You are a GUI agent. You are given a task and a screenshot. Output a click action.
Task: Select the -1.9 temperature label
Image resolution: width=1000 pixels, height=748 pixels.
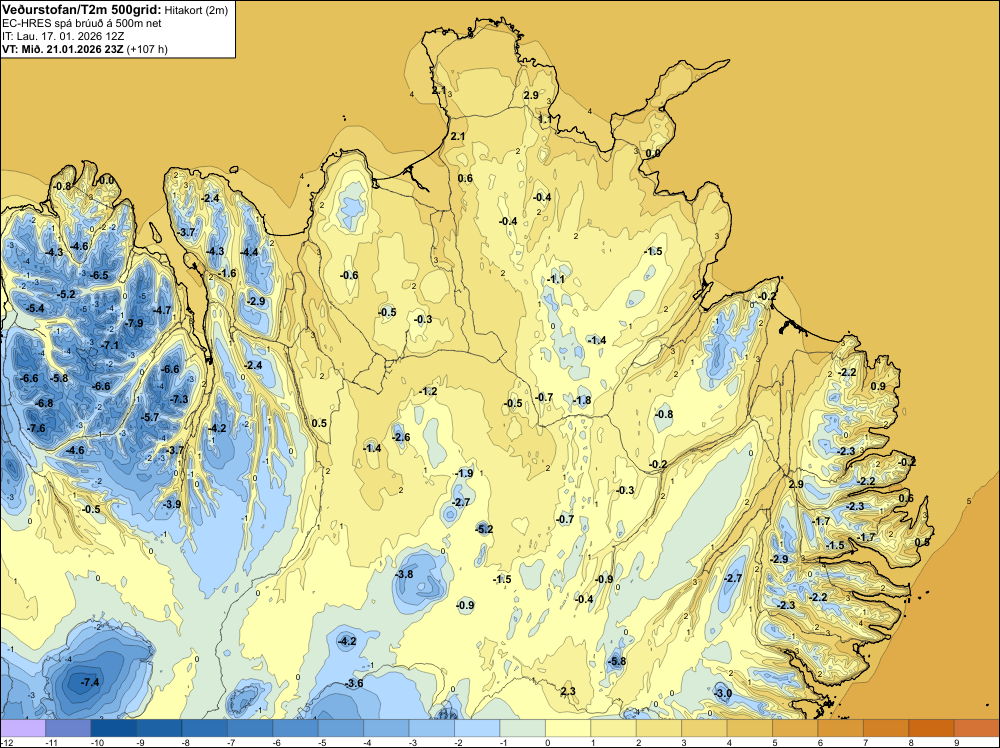[464, 473]
